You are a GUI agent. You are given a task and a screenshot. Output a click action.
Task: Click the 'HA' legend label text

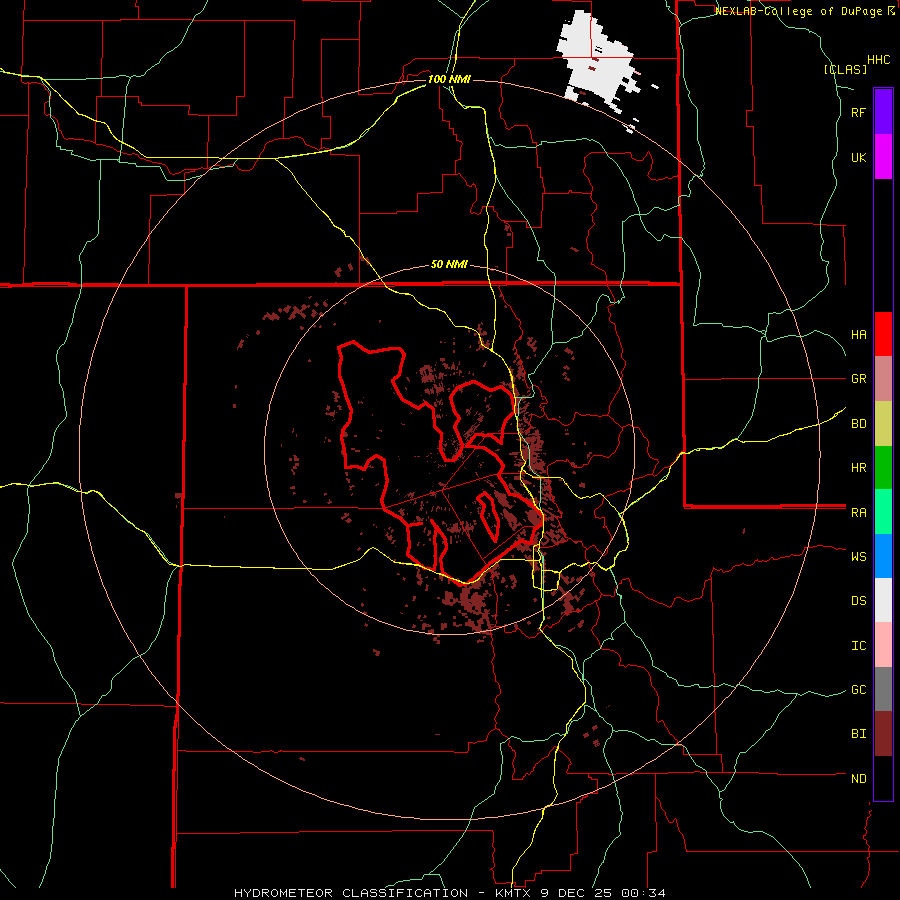(858, 334)
